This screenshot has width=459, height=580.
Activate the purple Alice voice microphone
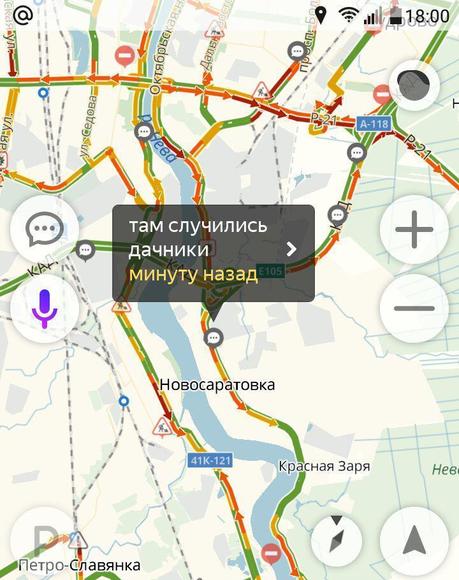[44, 309]
